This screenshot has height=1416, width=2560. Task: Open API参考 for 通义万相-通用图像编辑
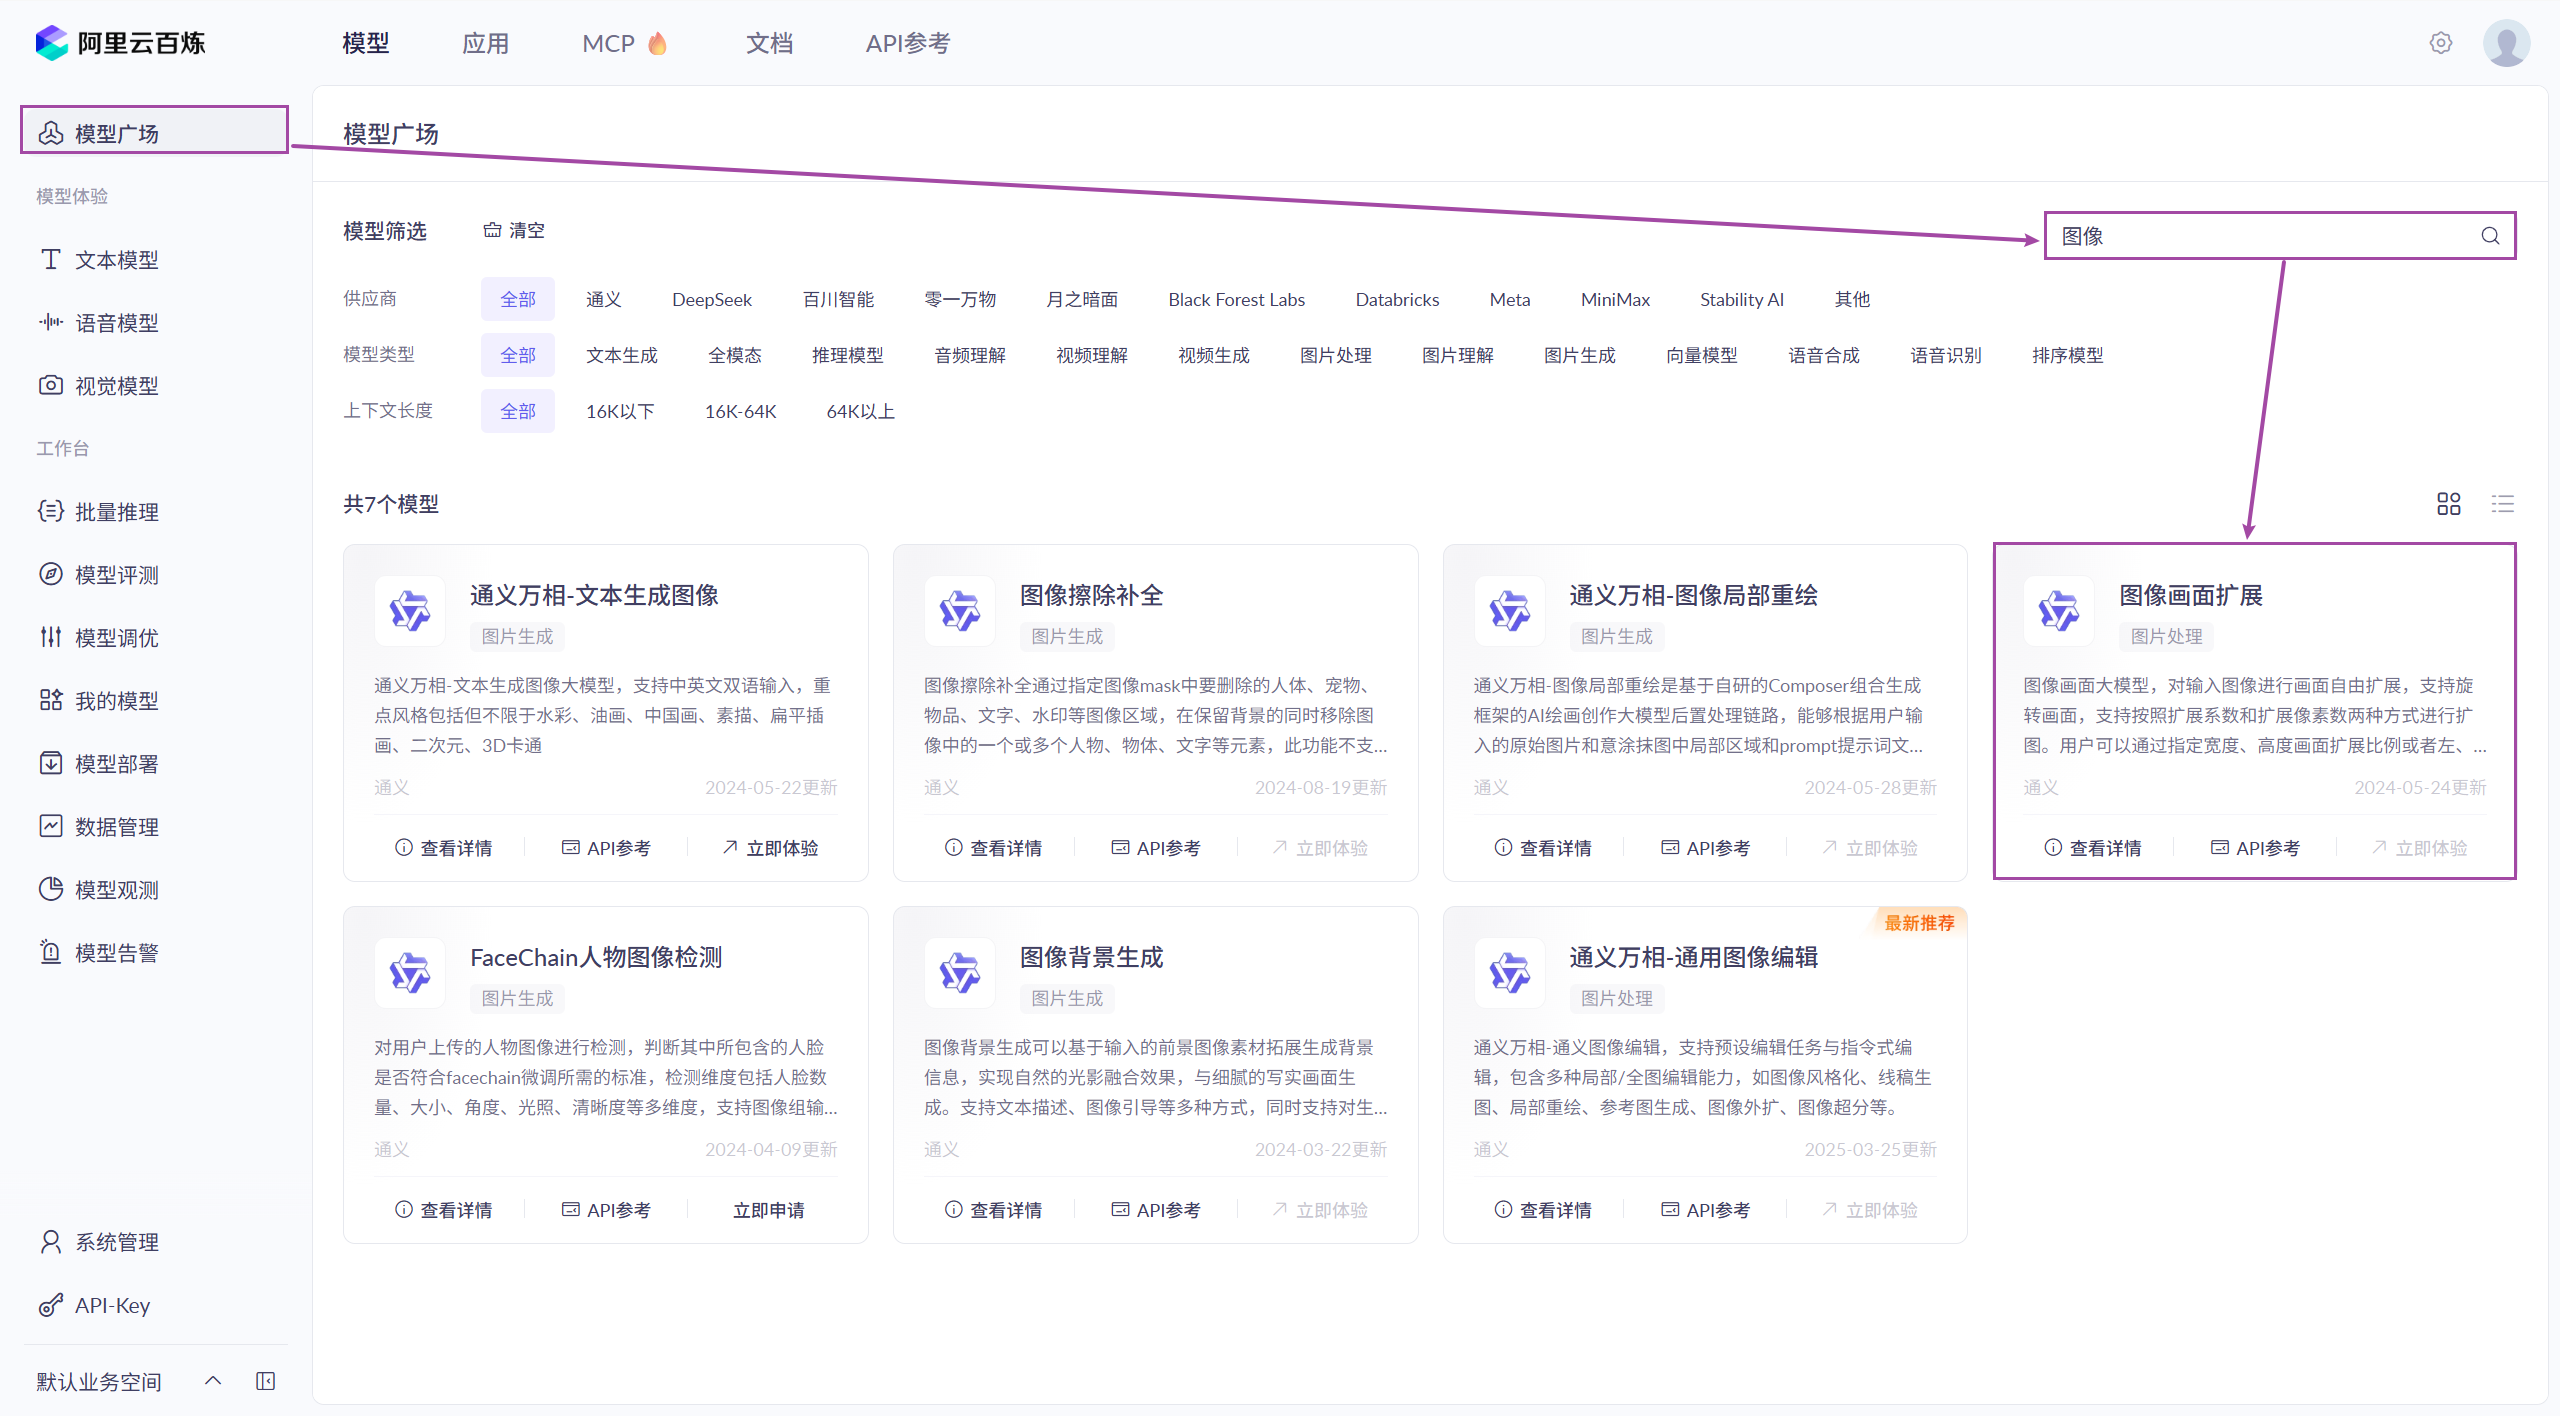pos(1706,1210)
